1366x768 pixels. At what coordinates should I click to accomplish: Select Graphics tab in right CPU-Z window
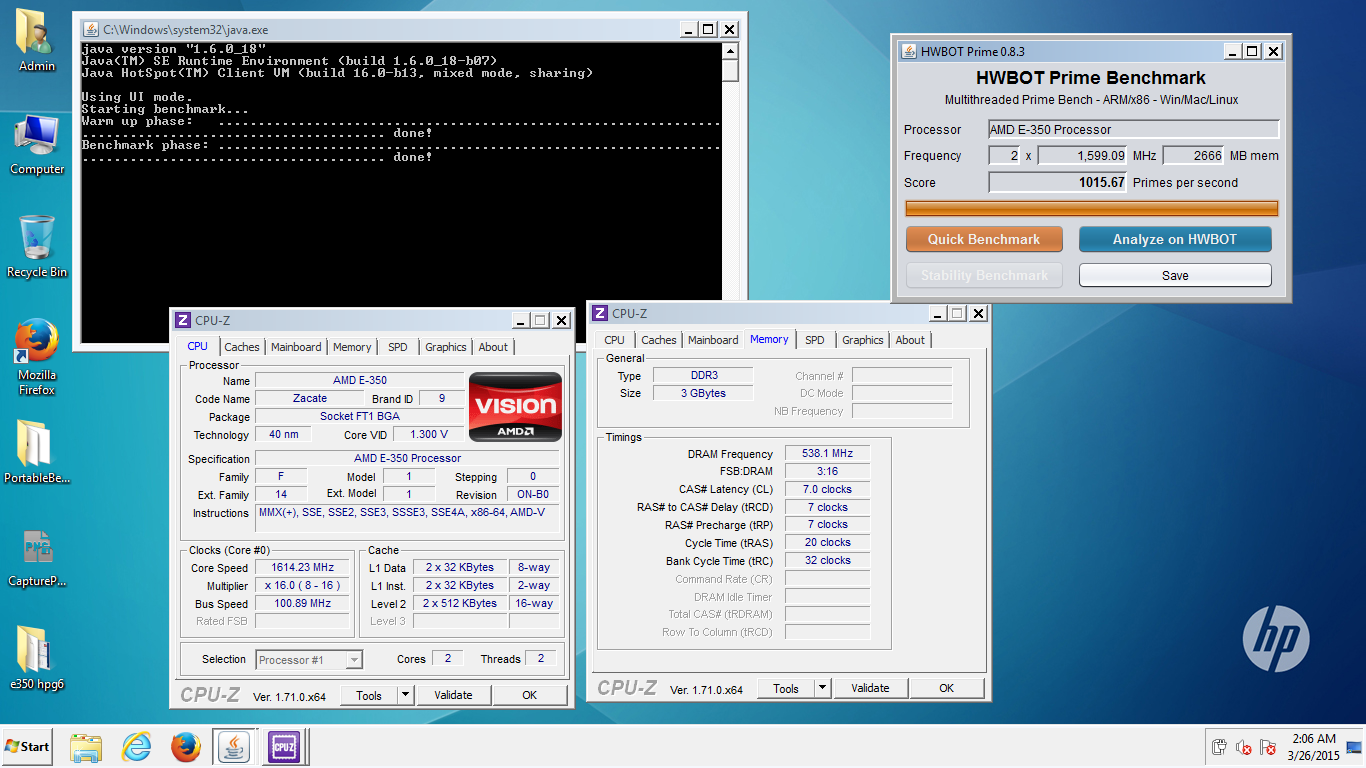863,340
